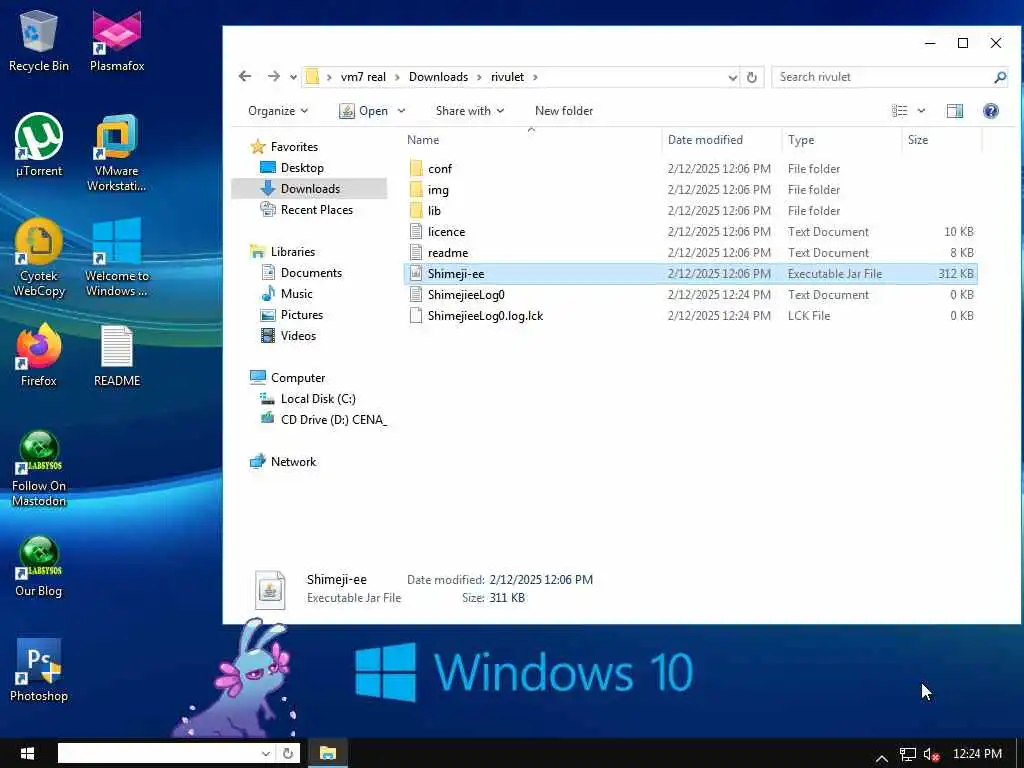Select the Follow On Mastodon shortcut
Image resolution: width=1024 pixels, height=768 pixels.
point(39,468)
